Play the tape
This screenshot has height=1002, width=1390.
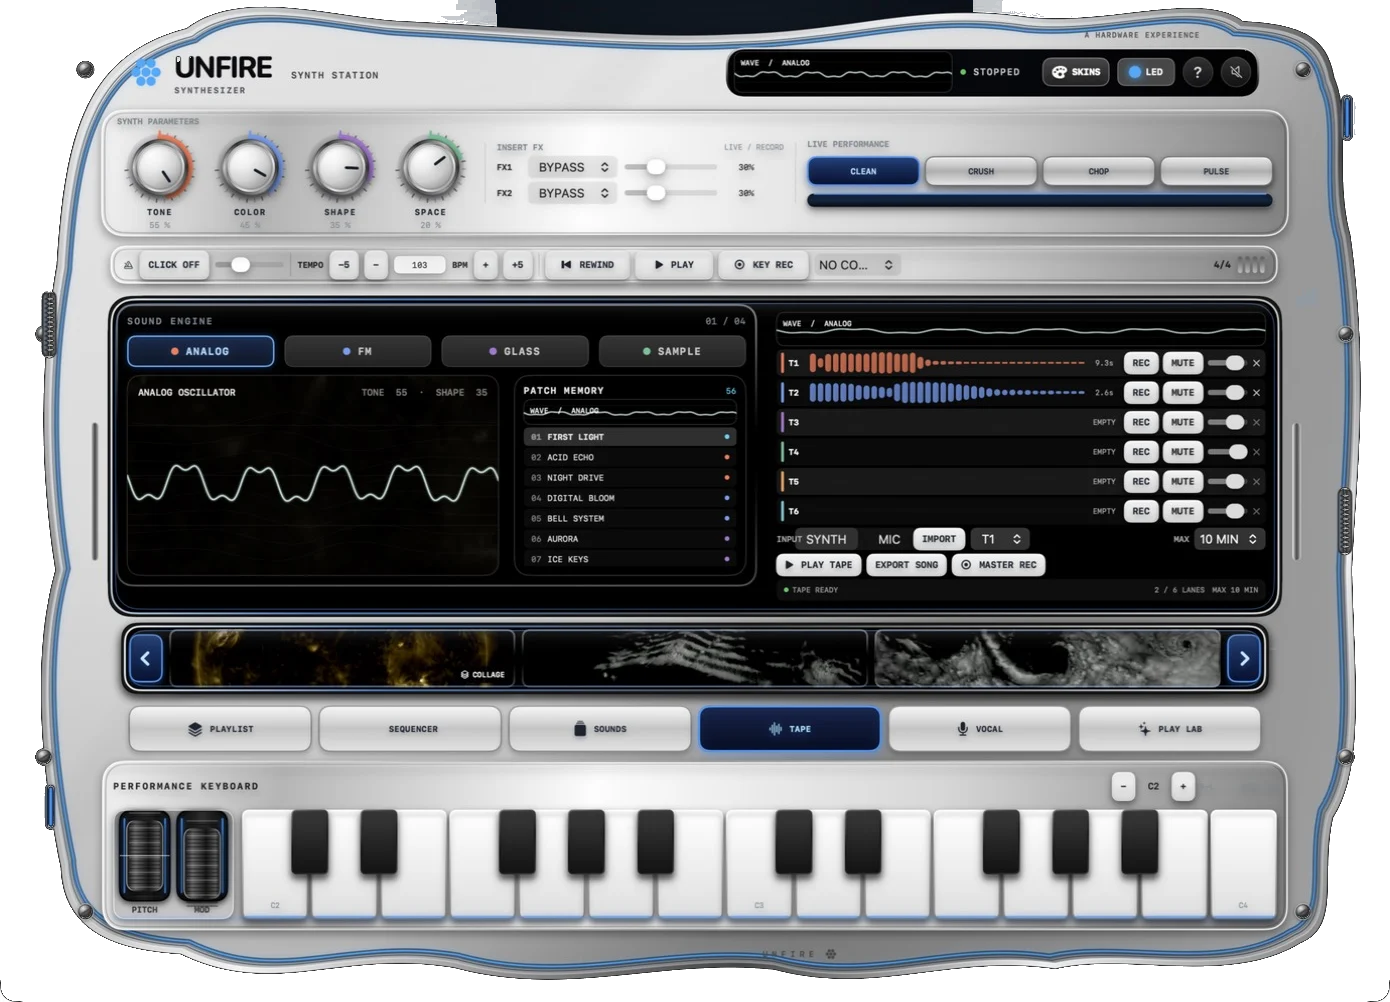coord(820,565)
